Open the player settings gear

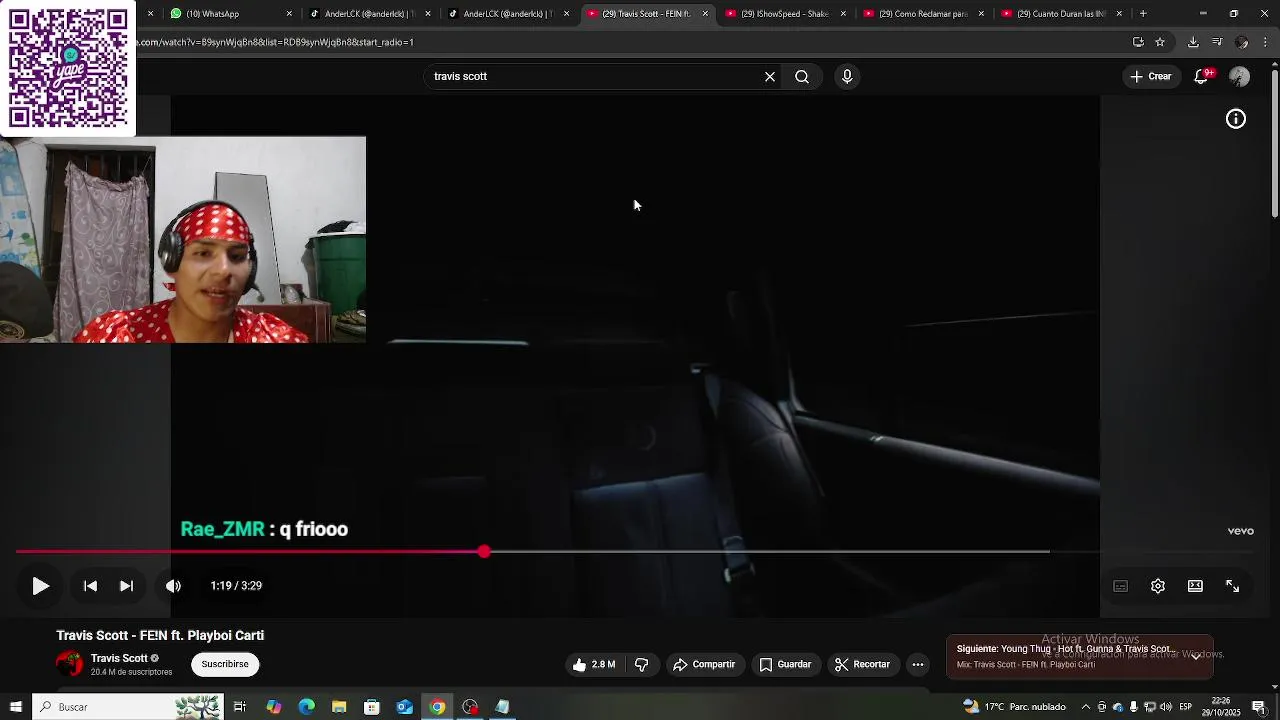pyautogui.click(x=1158, y=586)
